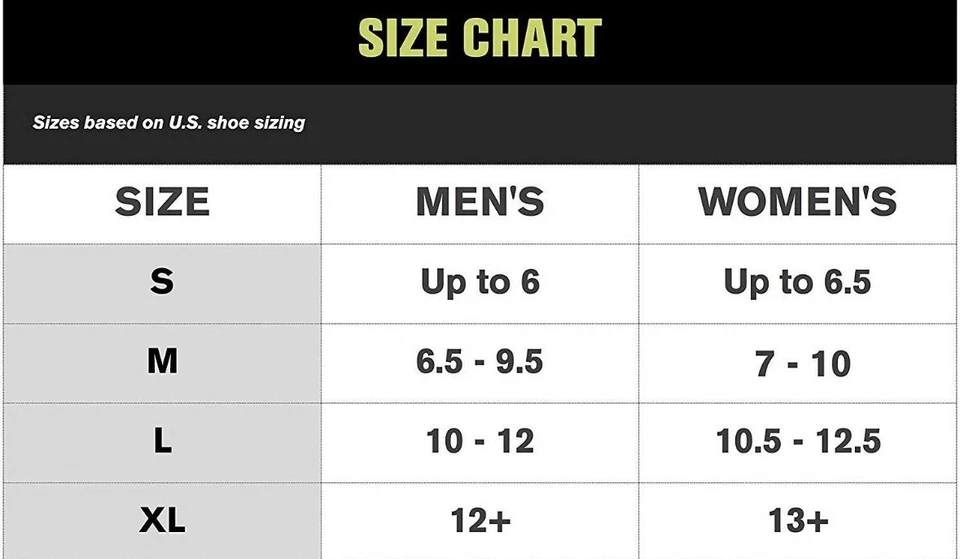Select the WOMEN'S column header

[797, 203]
